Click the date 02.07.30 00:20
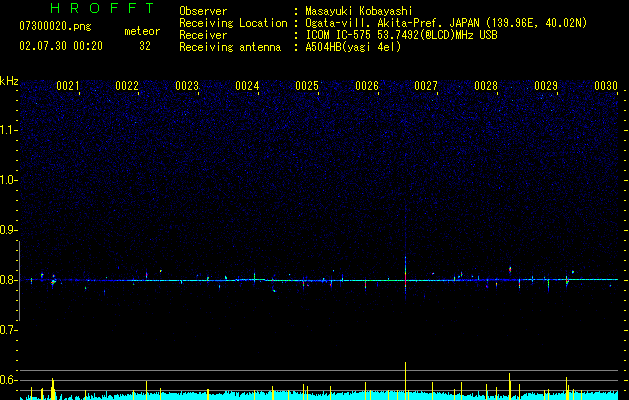The image size is (629, 400). pos(61,46)
